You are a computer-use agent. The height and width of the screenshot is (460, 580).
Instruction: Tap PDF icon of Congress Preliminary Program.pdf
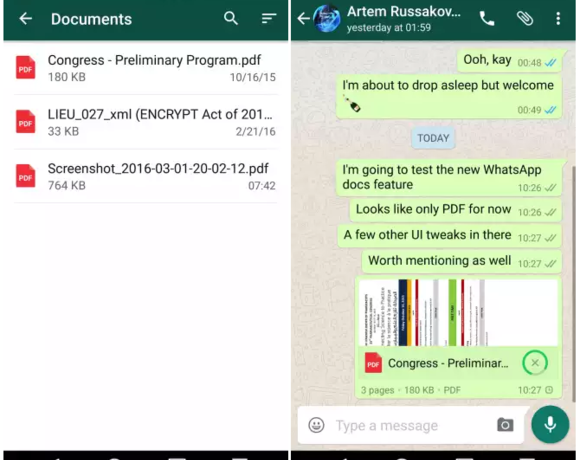point(26,68)
